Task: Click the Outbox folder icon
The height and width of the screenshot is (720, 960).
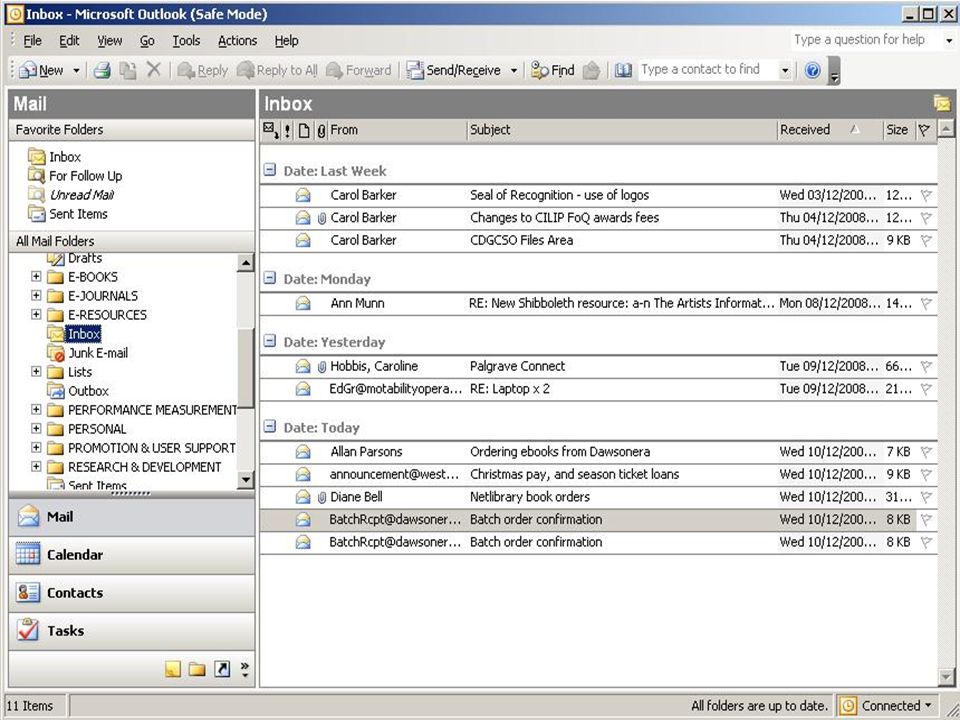Action: point(56,391)
